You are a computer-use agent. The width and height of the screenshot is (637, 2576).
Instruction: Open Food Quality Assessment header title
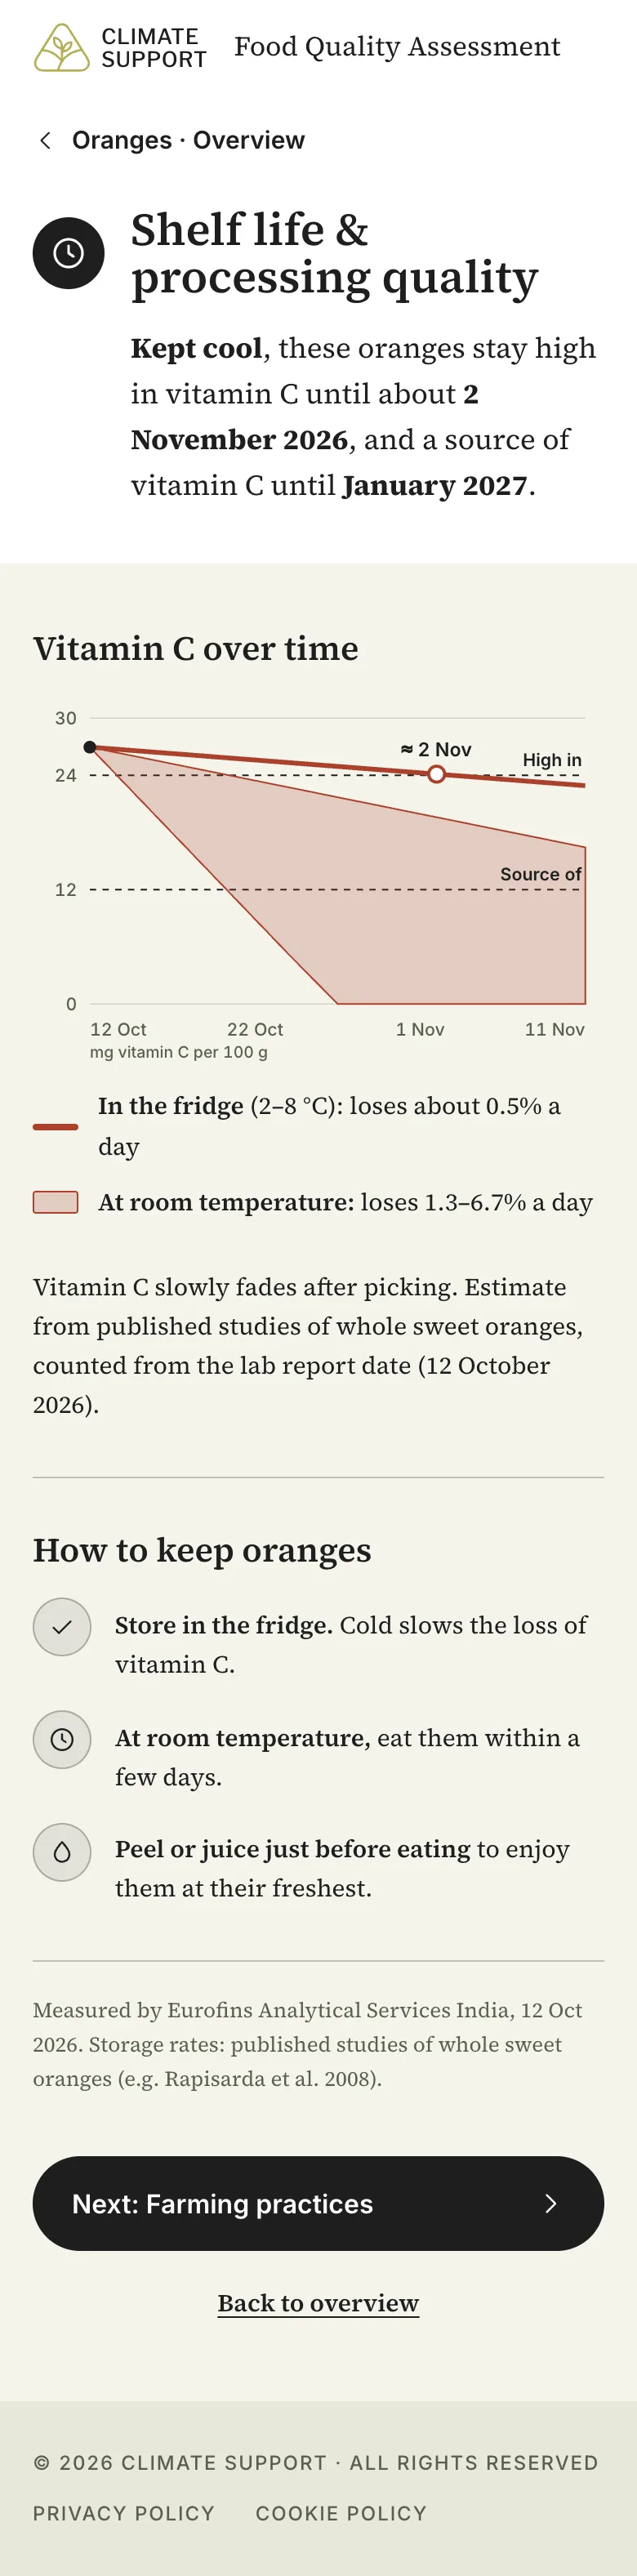(397, 47)
